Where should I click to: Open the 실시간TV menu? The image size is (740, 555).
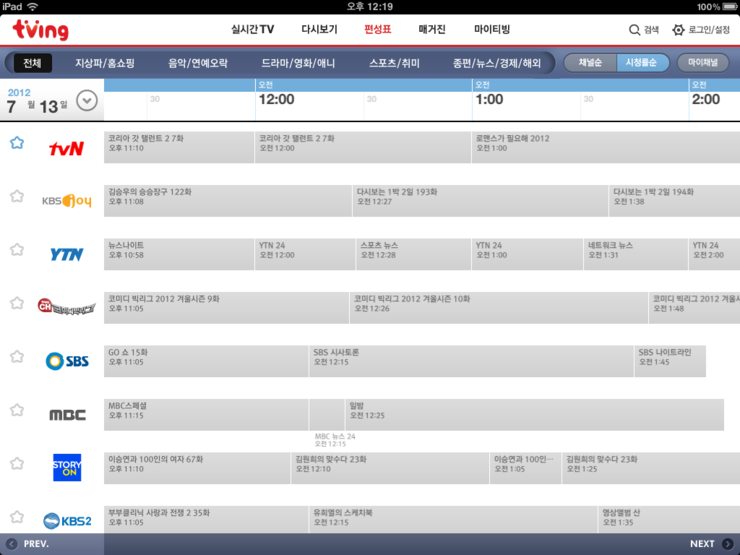click(252, 30)
